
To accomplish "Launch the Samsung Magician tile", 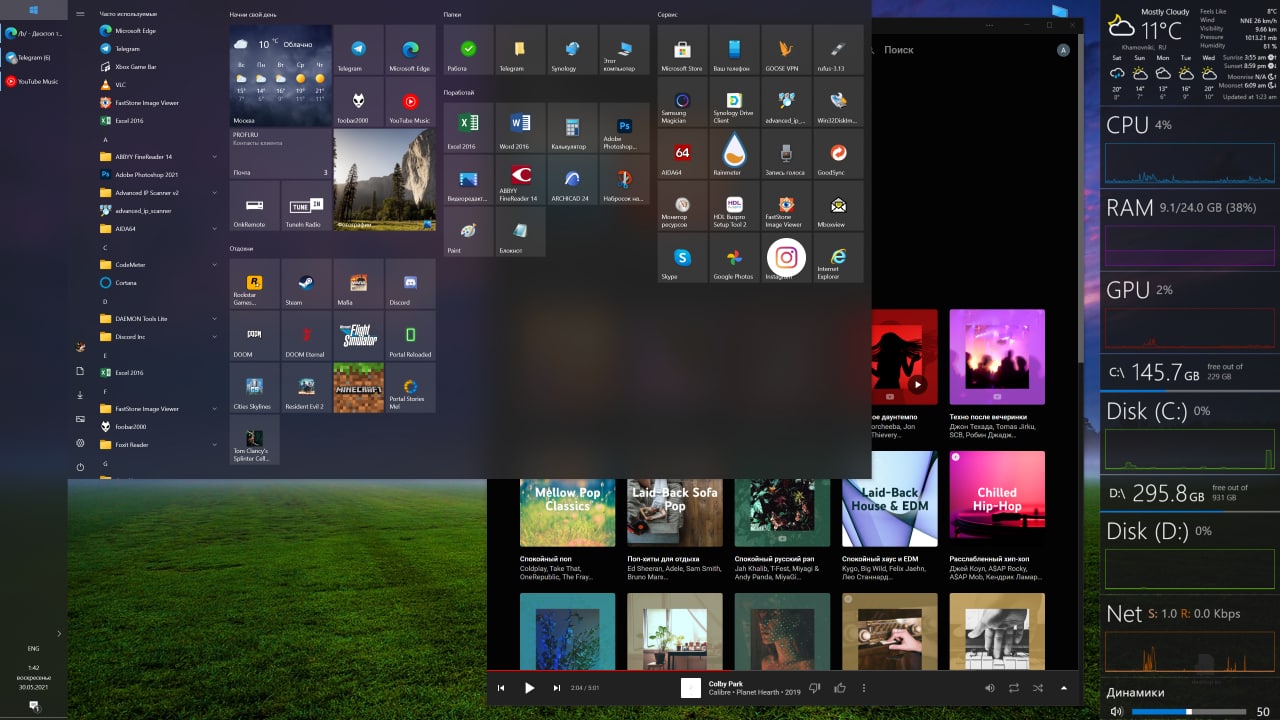I will point(682,102).
